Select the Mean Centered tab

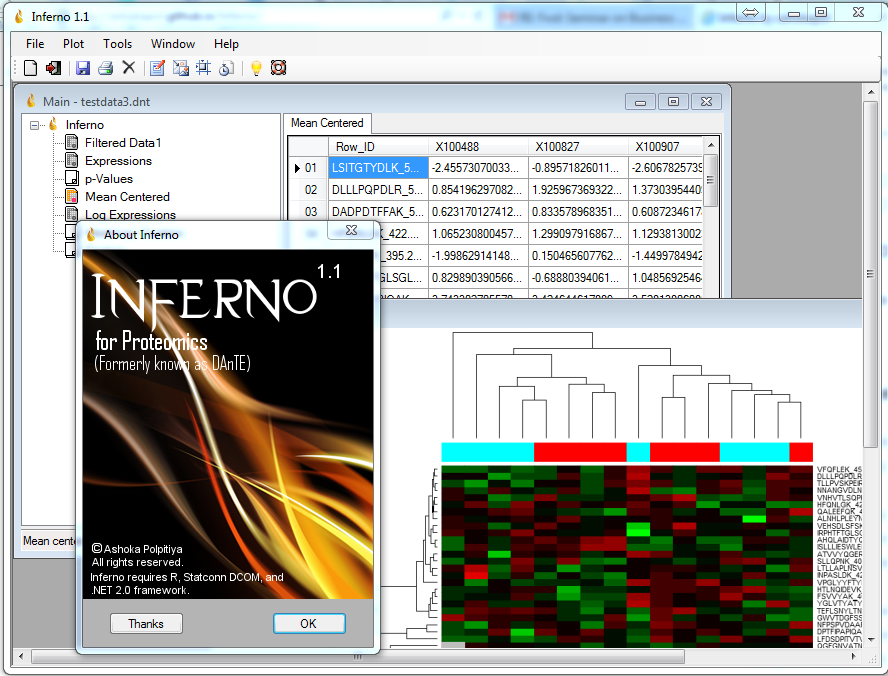[327, 123]
